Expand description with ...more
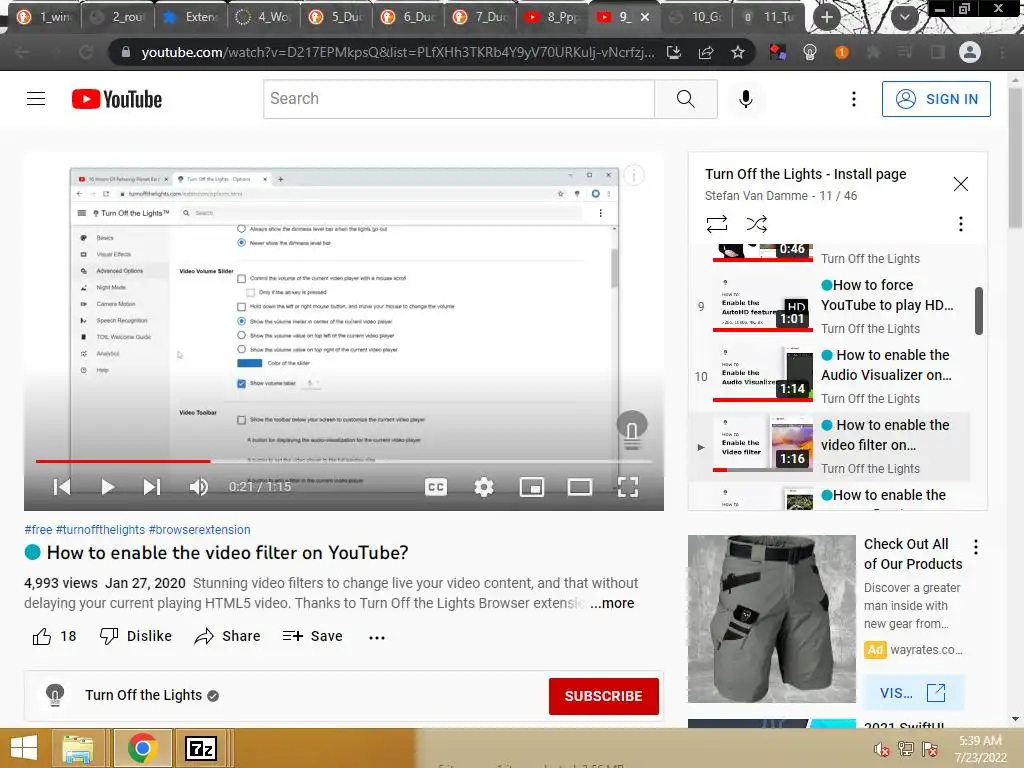This screenshot has height=768, width=1024. click(612, 603)
